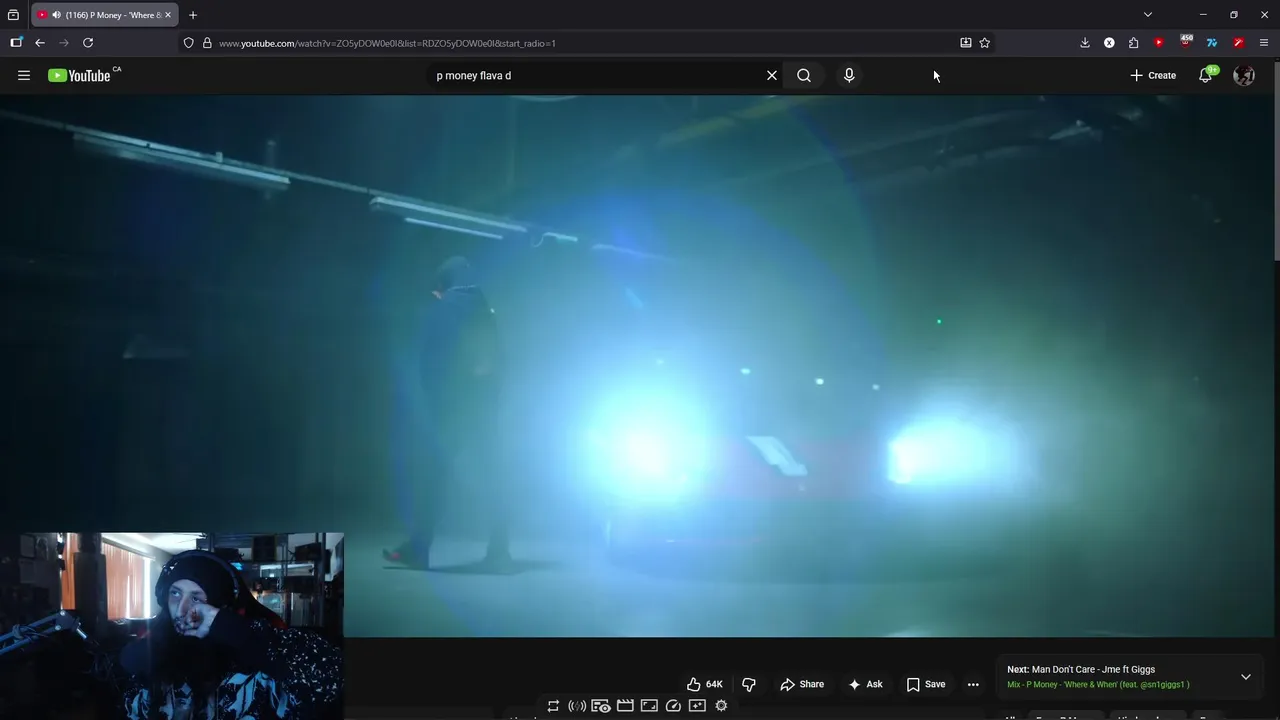Mute the tab via speaker icon
Viewport: 1280px width, 720px height.
(56, 15)
